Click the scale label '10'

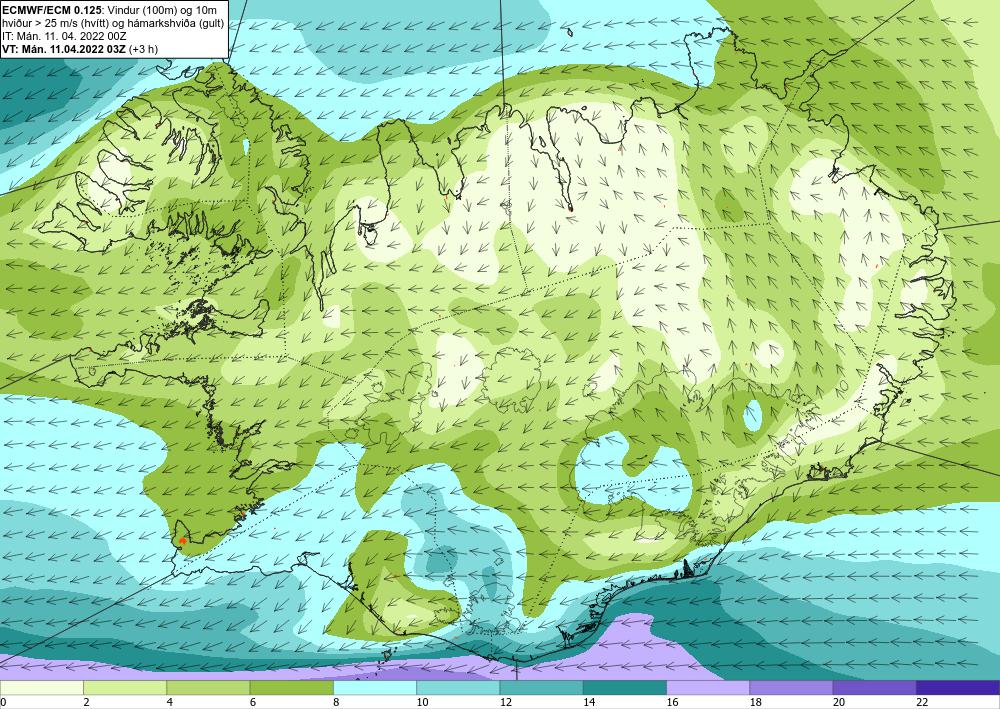(x=422, y=702)
